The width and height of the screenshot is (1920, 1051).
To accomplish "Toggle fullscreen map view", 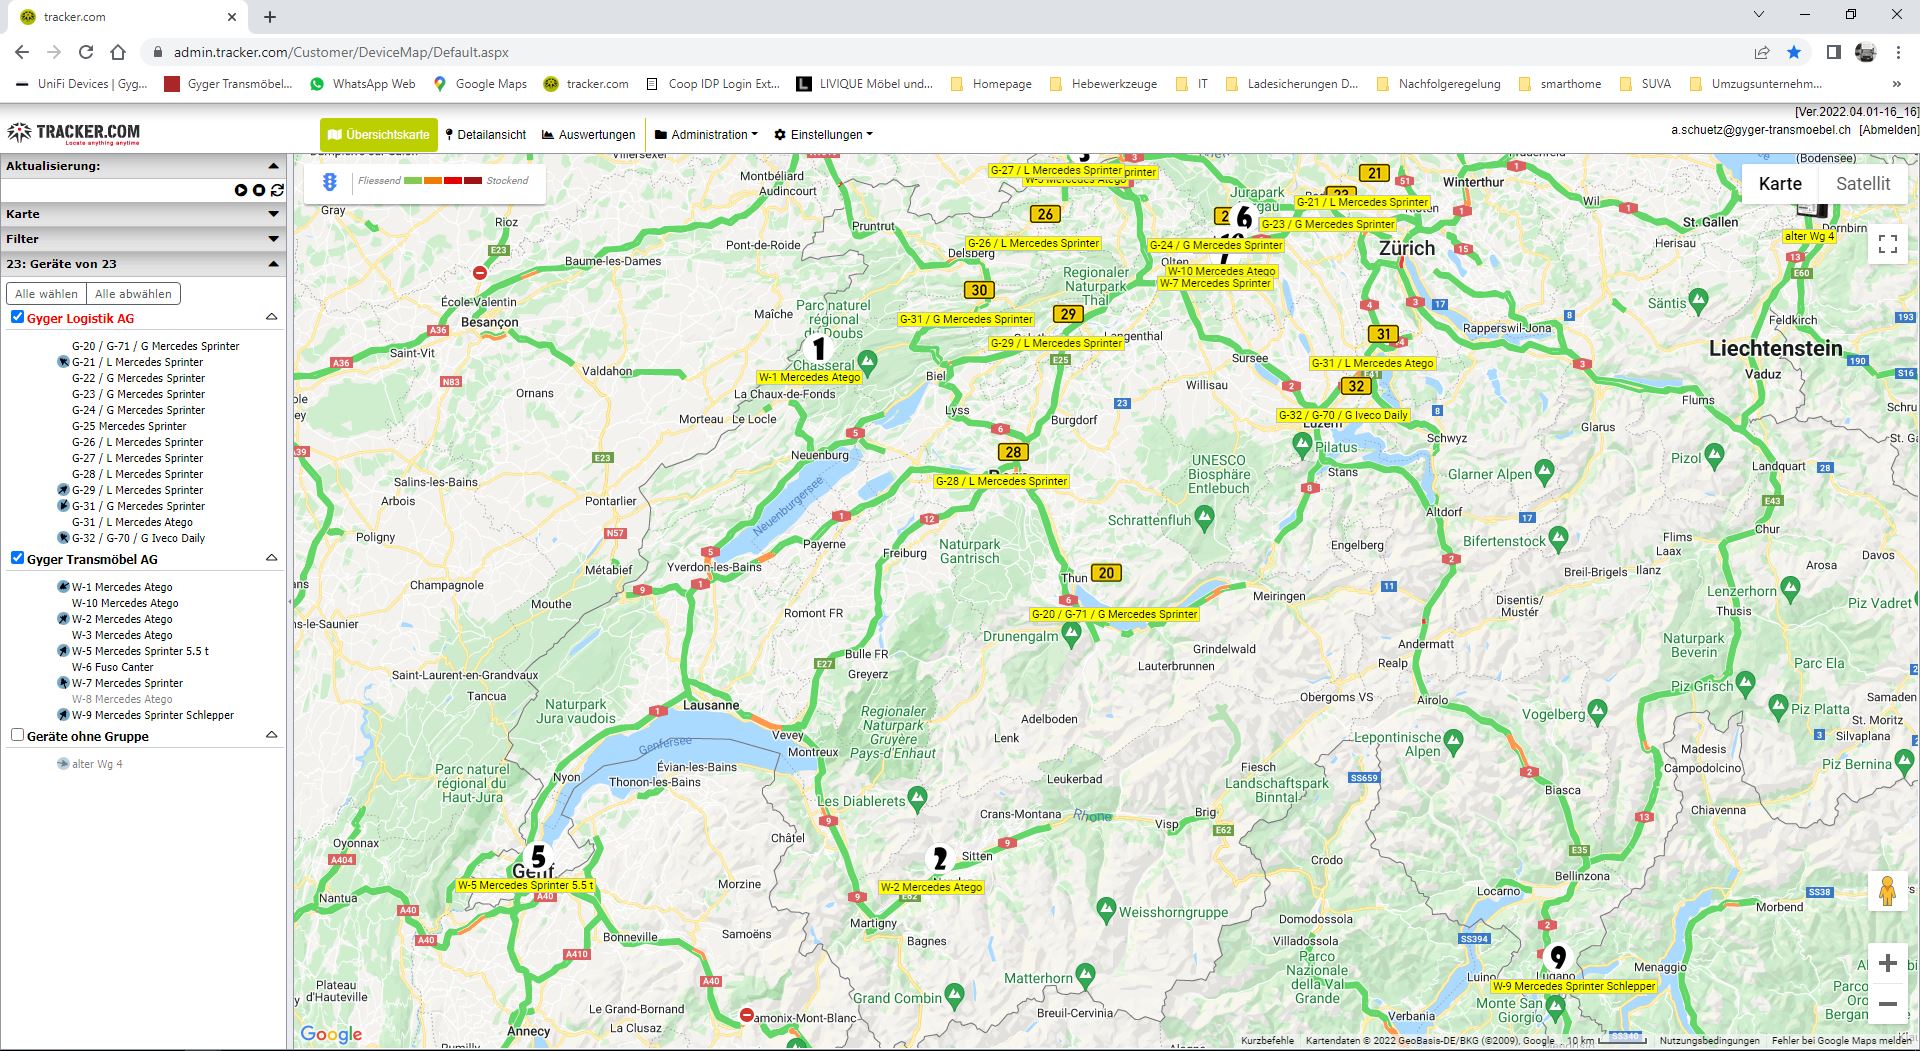I will pos(1887,245).
